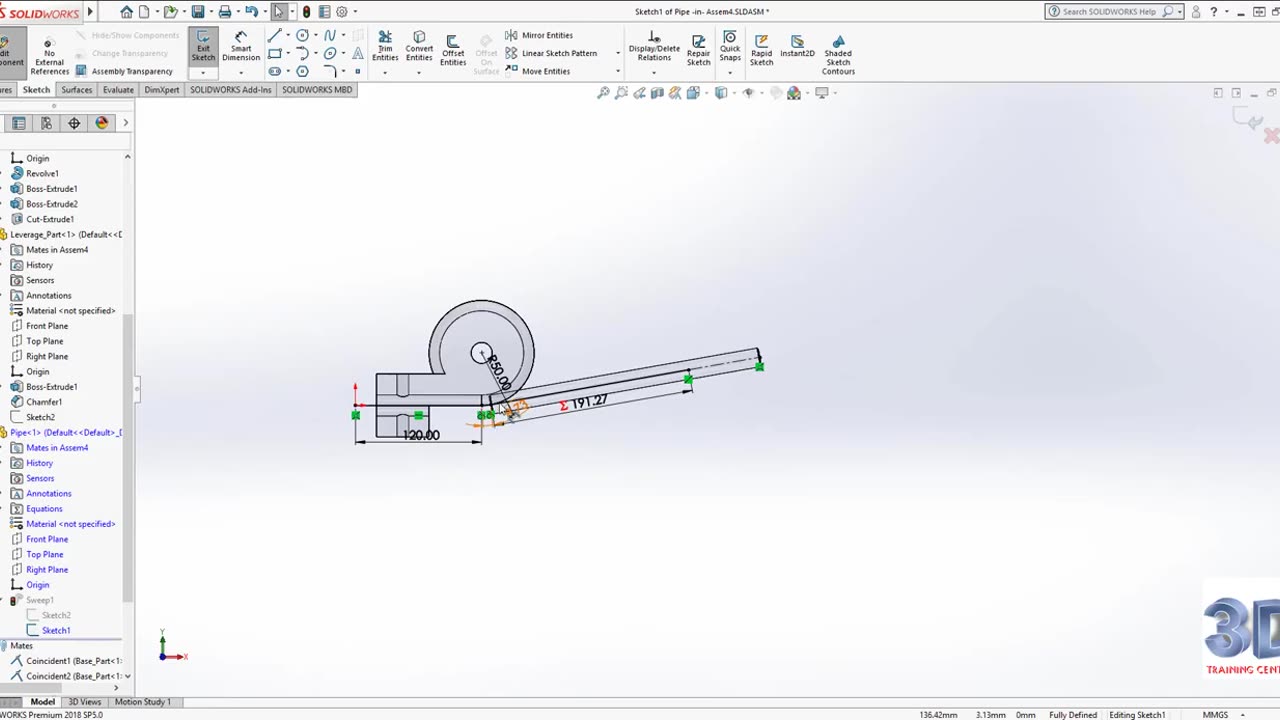The image size is (1280, 720).
Task: Expand the FeatureManager tabs chevron
Action: click(x=126, y=123)
